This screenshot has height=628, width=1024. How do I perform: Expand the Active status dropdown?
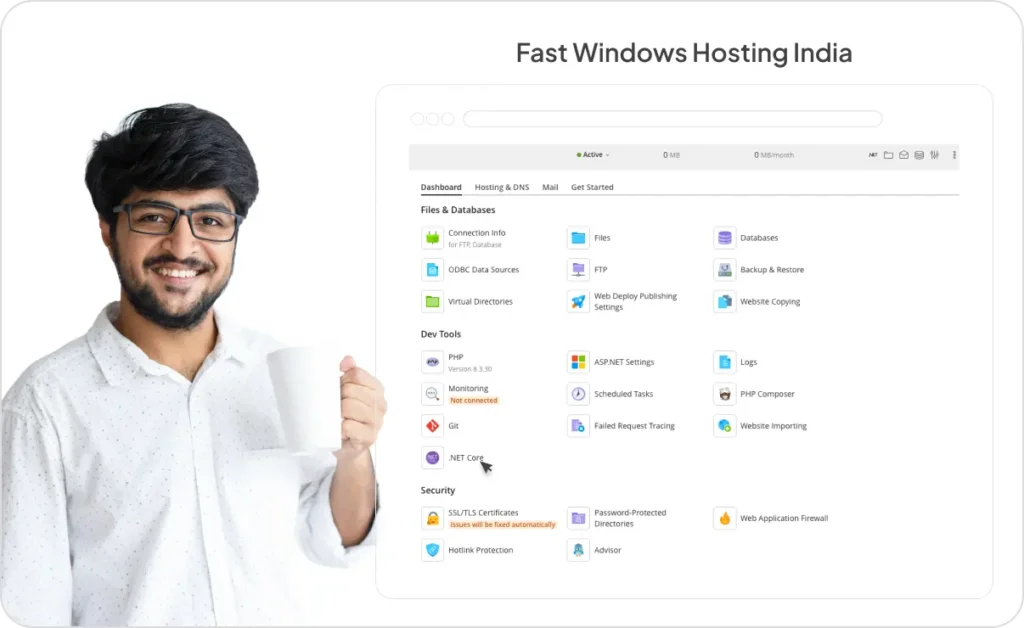(593, 154)
